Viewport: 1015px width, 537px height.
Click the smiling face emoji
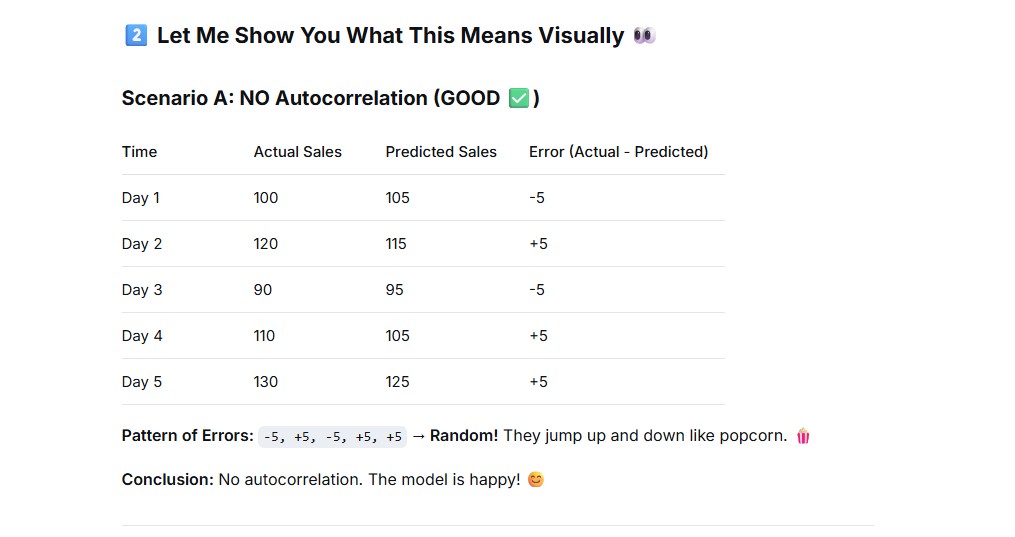(536, 479)
